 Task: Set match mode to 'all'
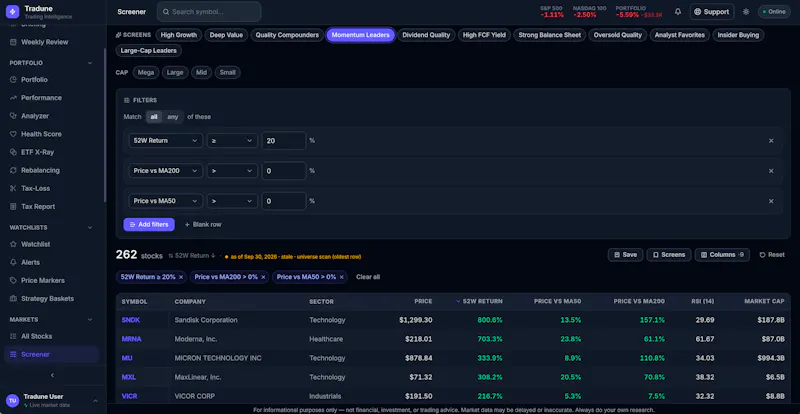pos(154,117)
